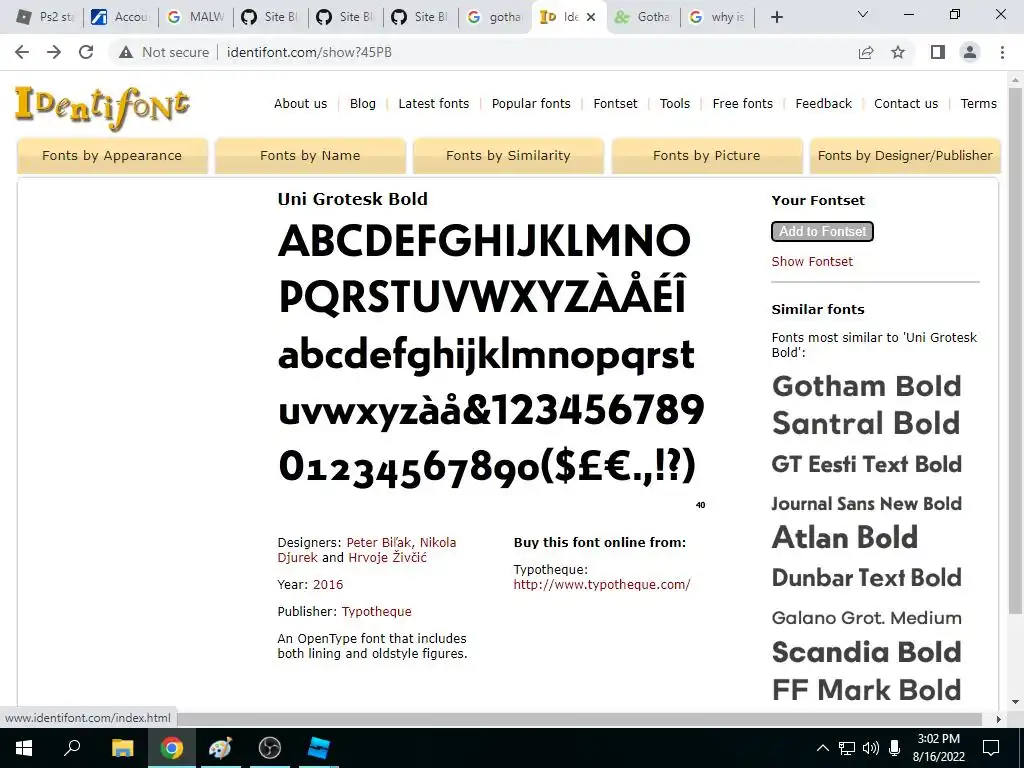
Task: Open a new tab with plus button
Action: [776, 18]
